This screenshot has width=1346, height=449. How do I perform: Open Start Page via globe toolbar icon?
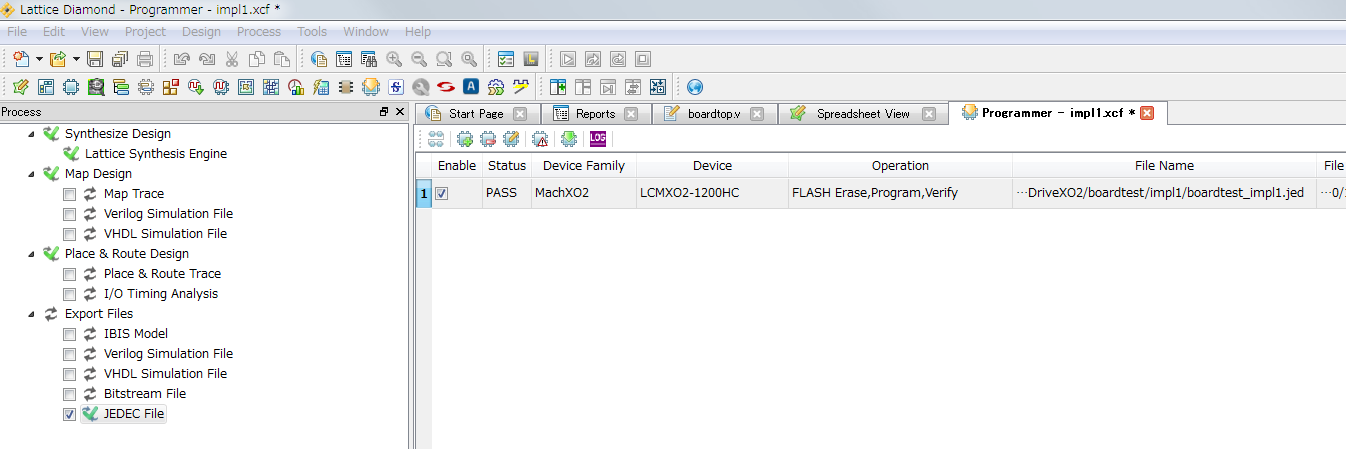(x=319, y=58)
